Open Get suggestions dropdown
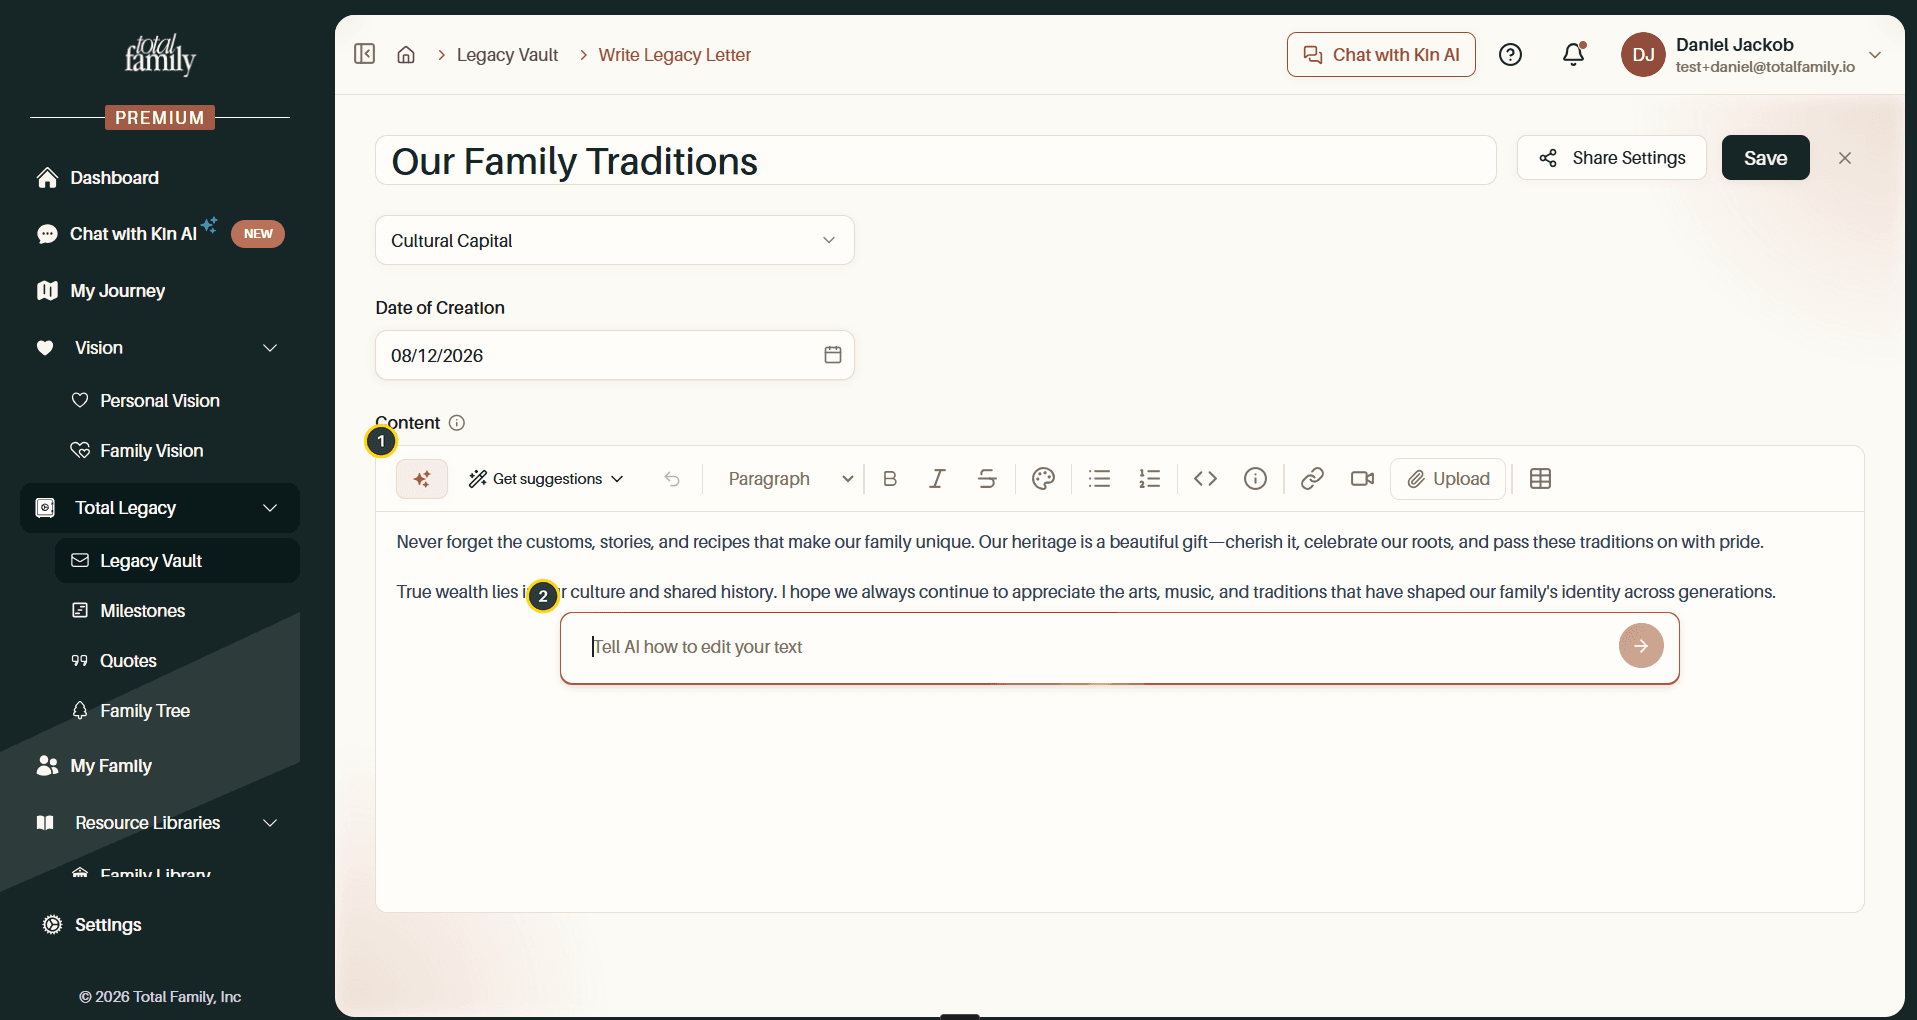Image resolution: width=1917 pixels, height=1020 pixels. click(546, 479)
